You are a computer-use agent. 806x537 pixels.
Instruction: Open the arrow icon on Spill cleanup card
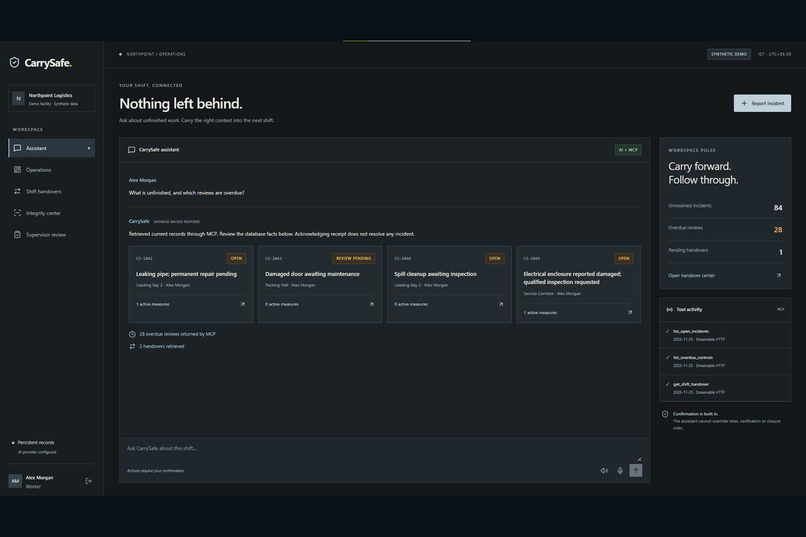pos(501,304)
